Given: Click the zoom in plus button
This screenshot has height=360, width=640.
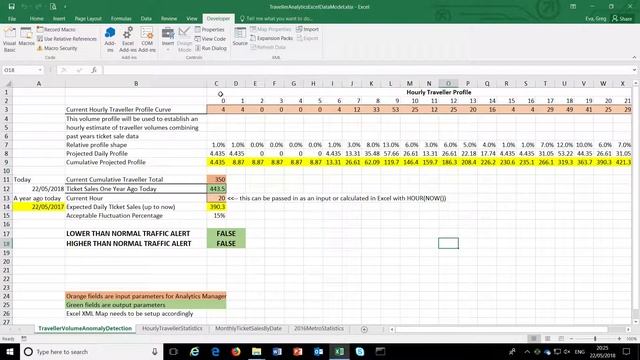Looking at the screenshot, I should point(619,338).
